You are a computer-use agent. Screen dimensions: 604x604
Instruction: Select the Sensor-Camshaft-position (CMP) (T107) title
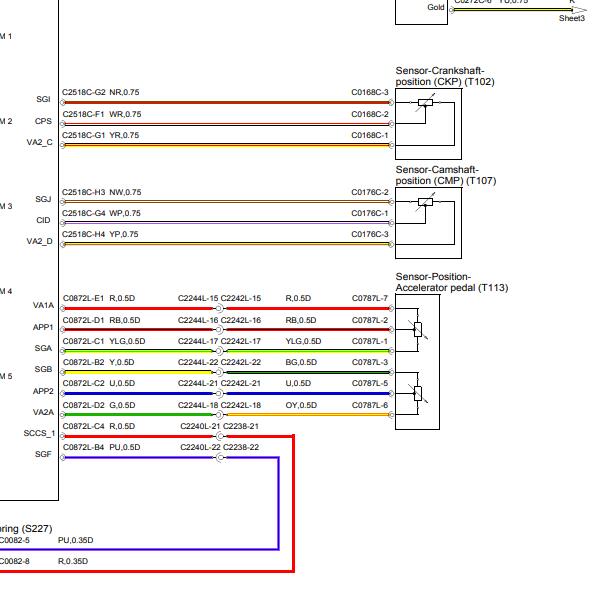446,175
